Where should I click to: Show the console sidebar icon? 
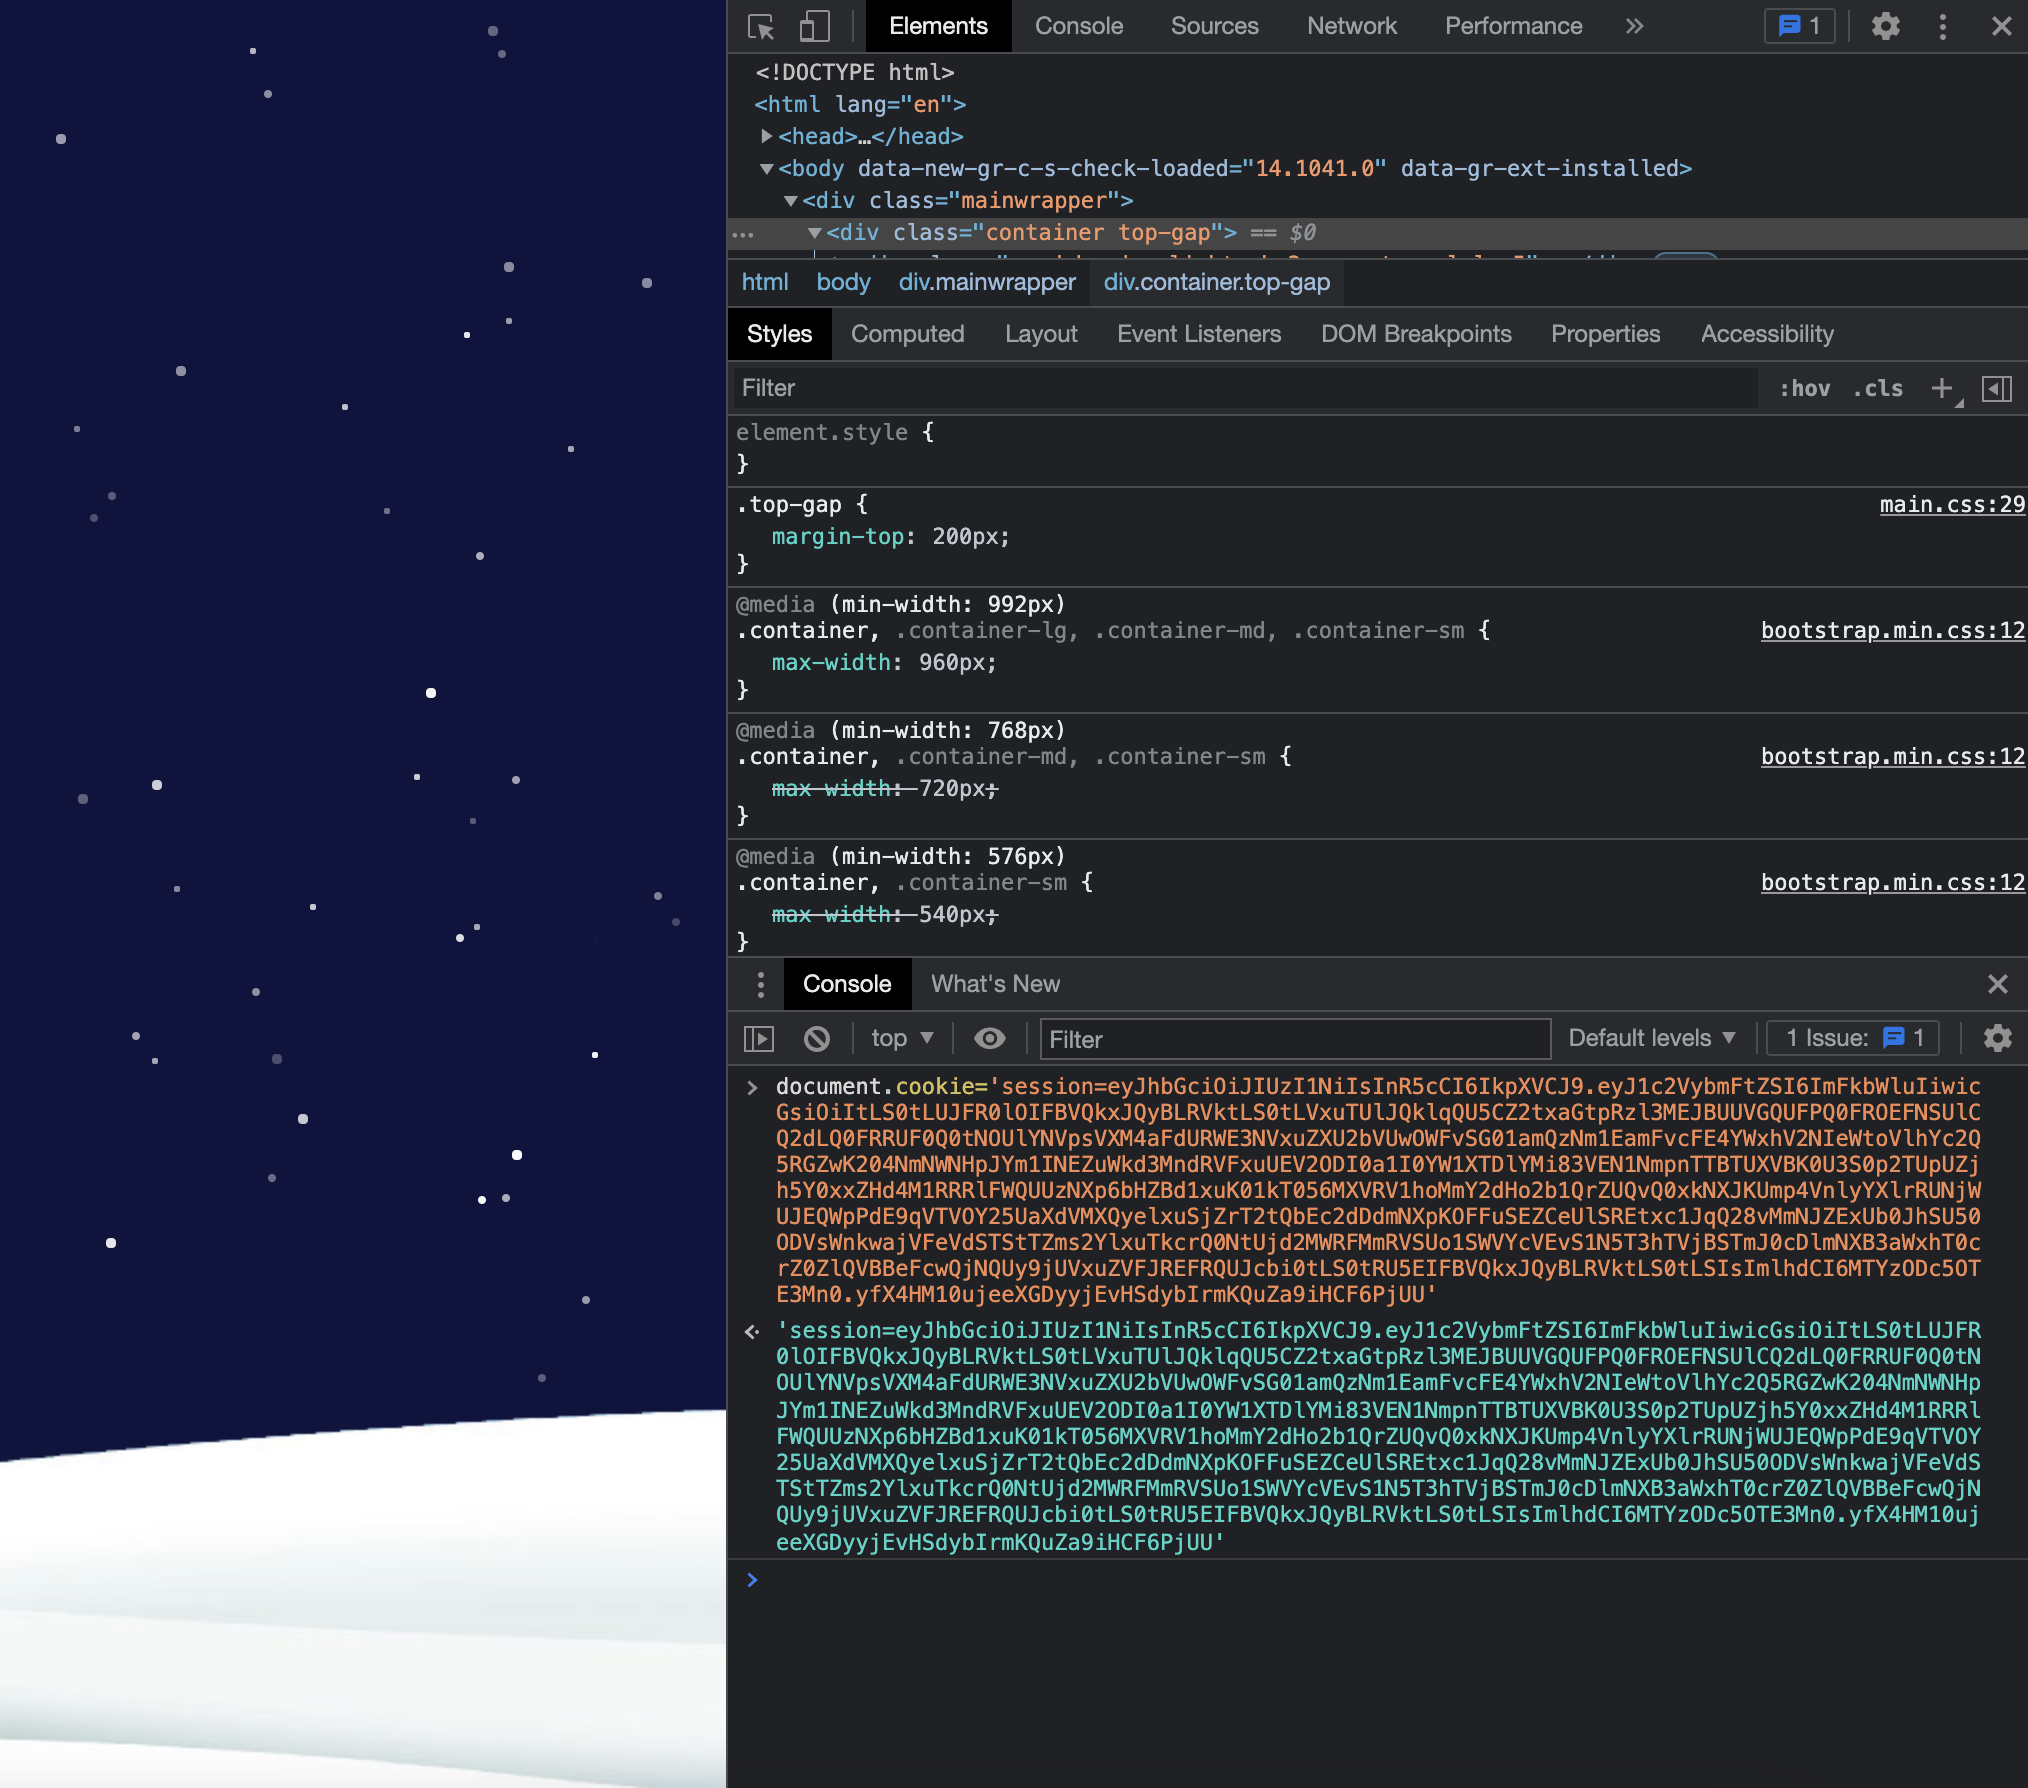coord(759,1039)
